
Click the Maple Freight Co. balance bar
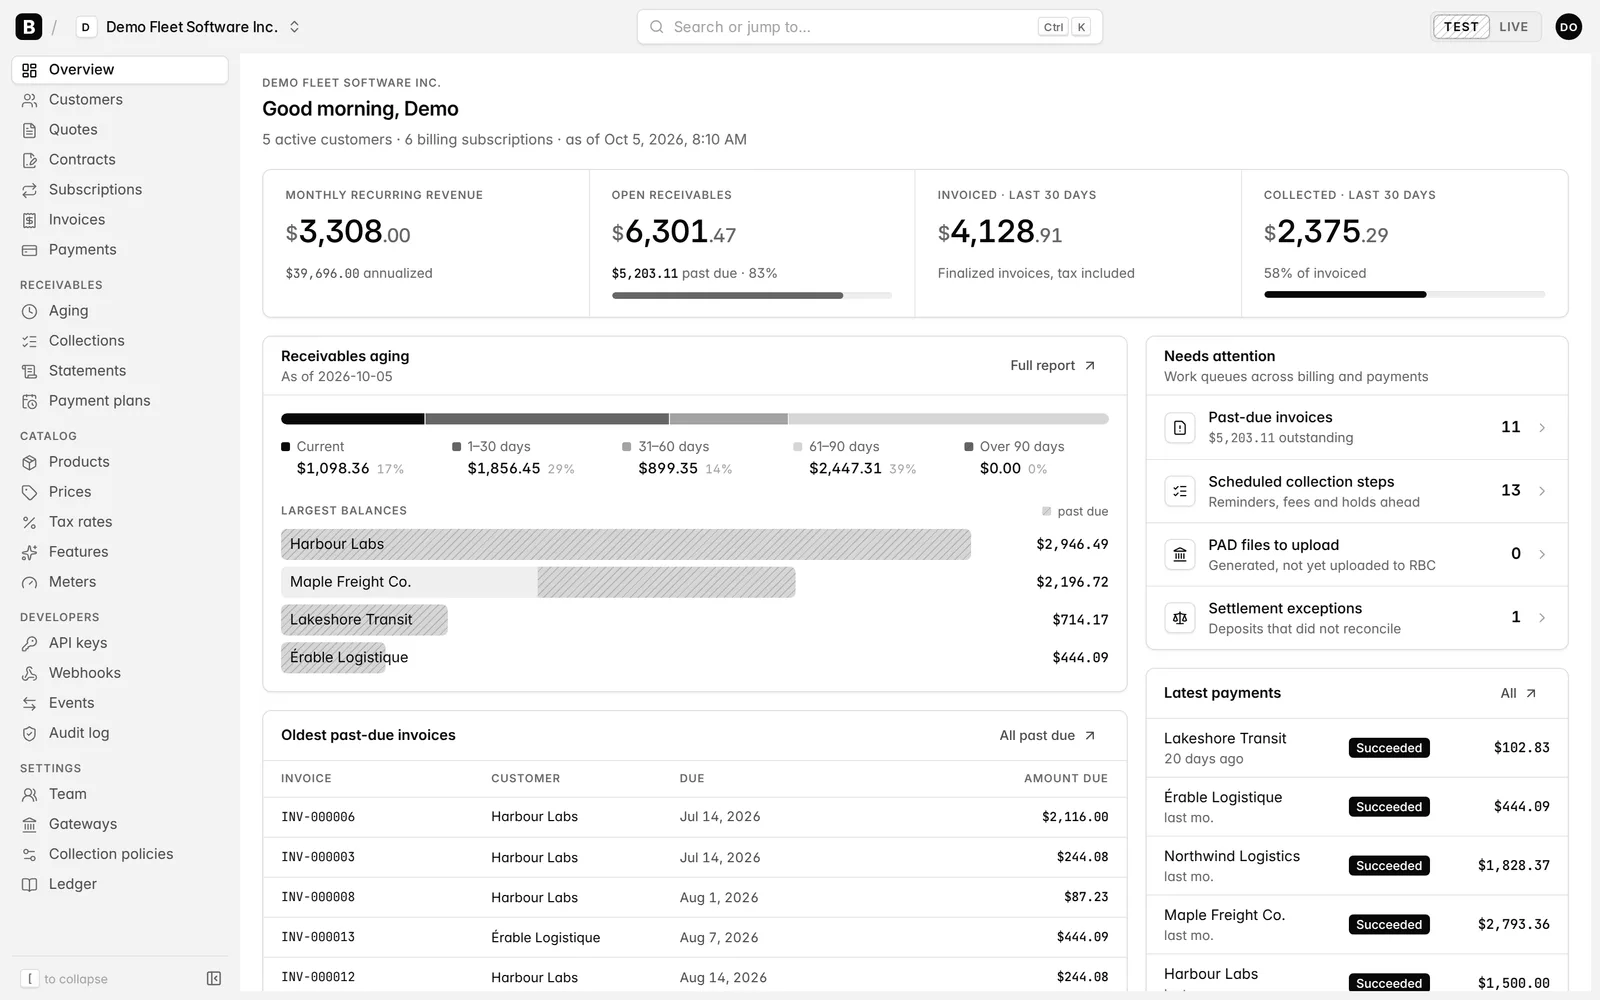coord(538,582)
